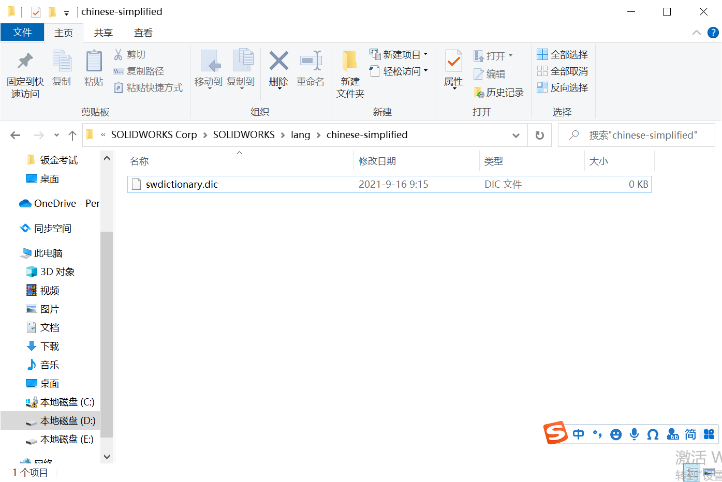Select 钣金考试 folder in navigation pane
The image size is (722, 482).
(52, 160)
